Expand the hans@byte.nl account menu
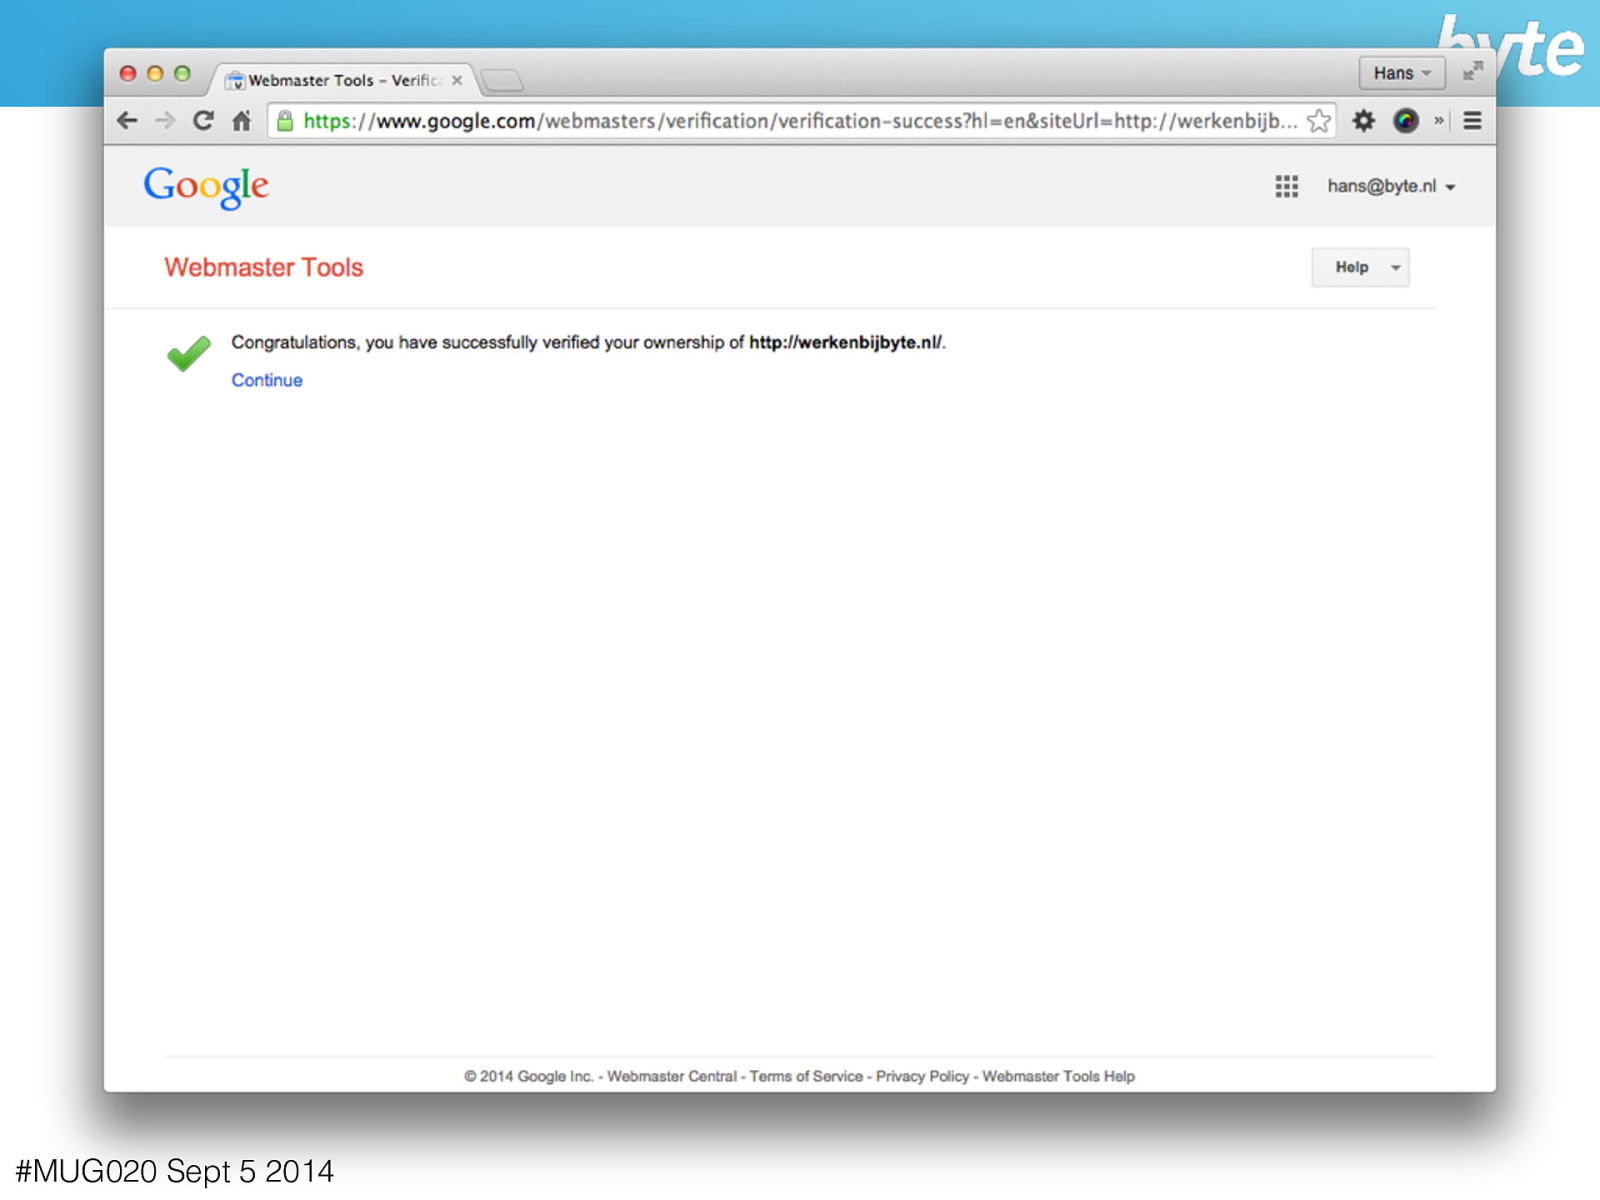The height and width of the screenshot is (1200, 1600). (x=1391, y=186)
